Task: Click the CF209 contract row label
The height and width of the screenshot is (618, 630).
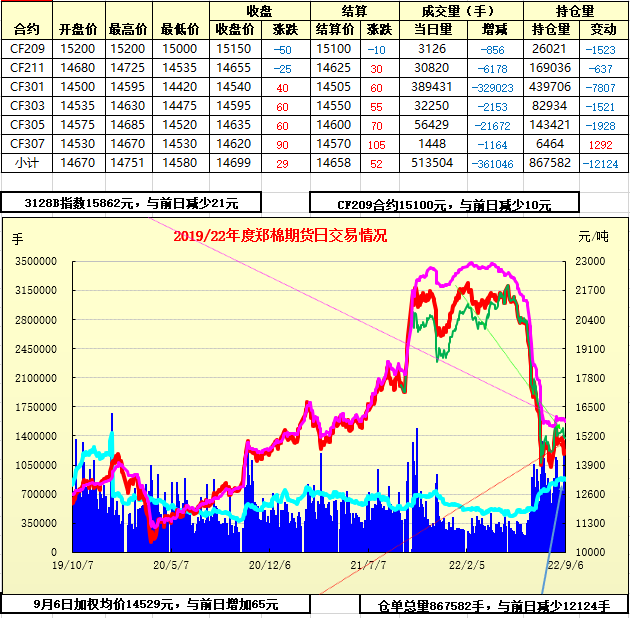Action: (x=29, y=48)
